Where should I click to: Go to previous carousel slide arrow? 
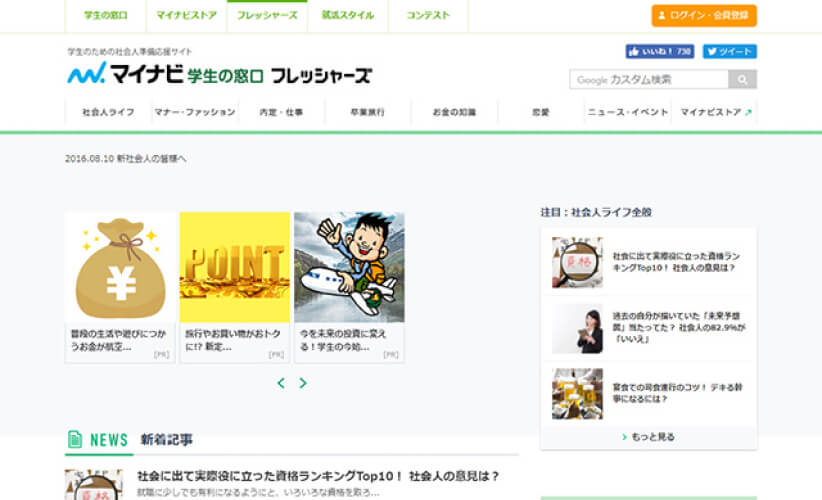[x=281, y=383]
